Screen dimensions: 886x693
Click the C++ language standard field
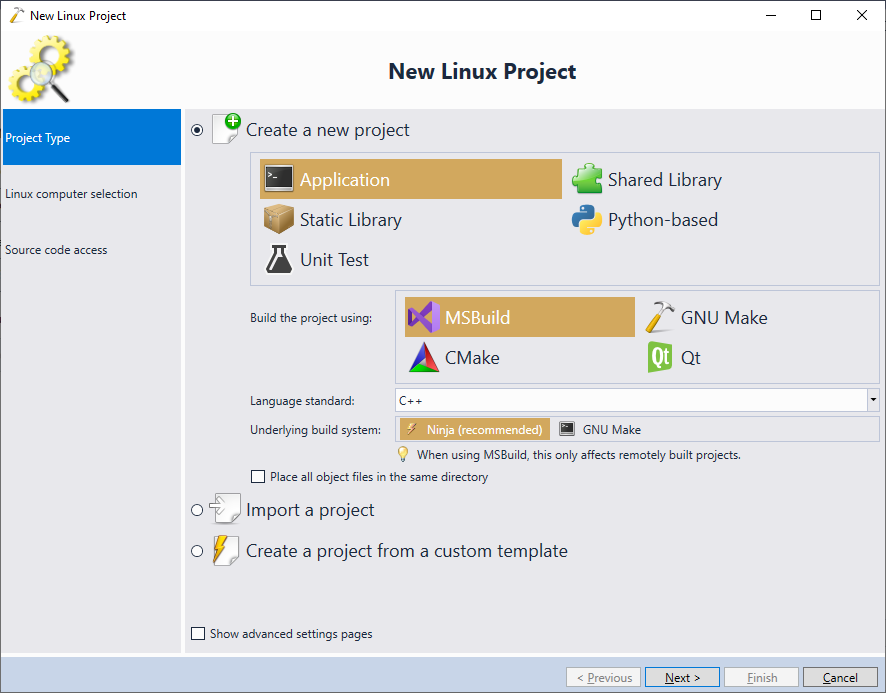click(631, 400)
